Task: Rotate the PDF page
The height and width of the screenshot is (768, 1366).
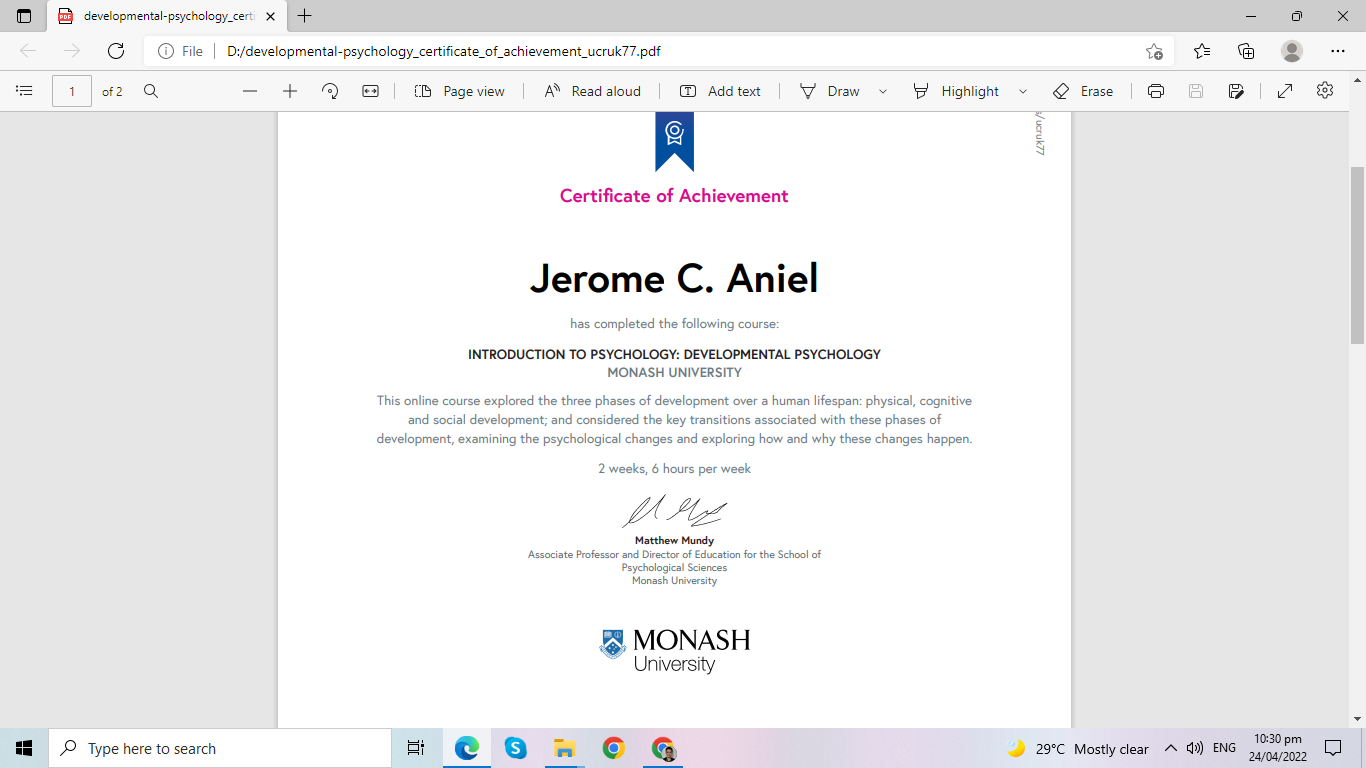Action: pos(330,91)
